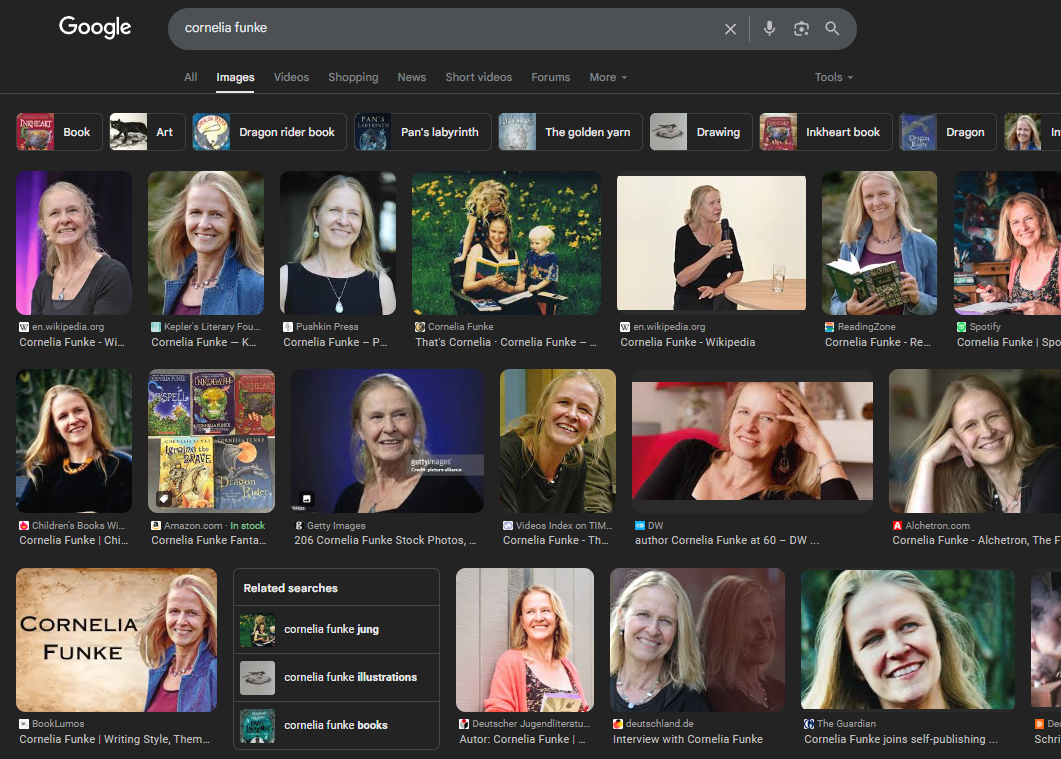The width and height of the screenshot is (1061, 759).
Task: Open the Videos tab
Action: click(292, 77)
